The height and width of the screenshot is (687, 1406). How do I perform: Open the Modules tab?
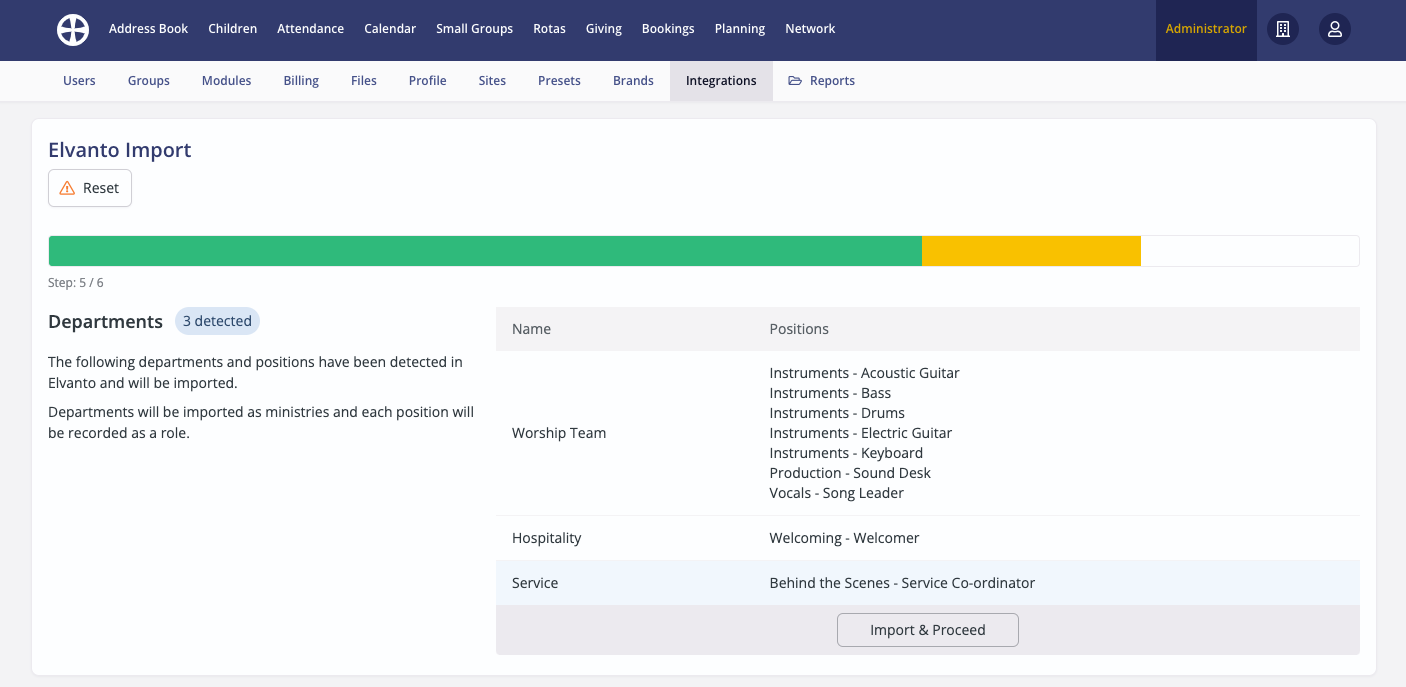tap(226, 81)
